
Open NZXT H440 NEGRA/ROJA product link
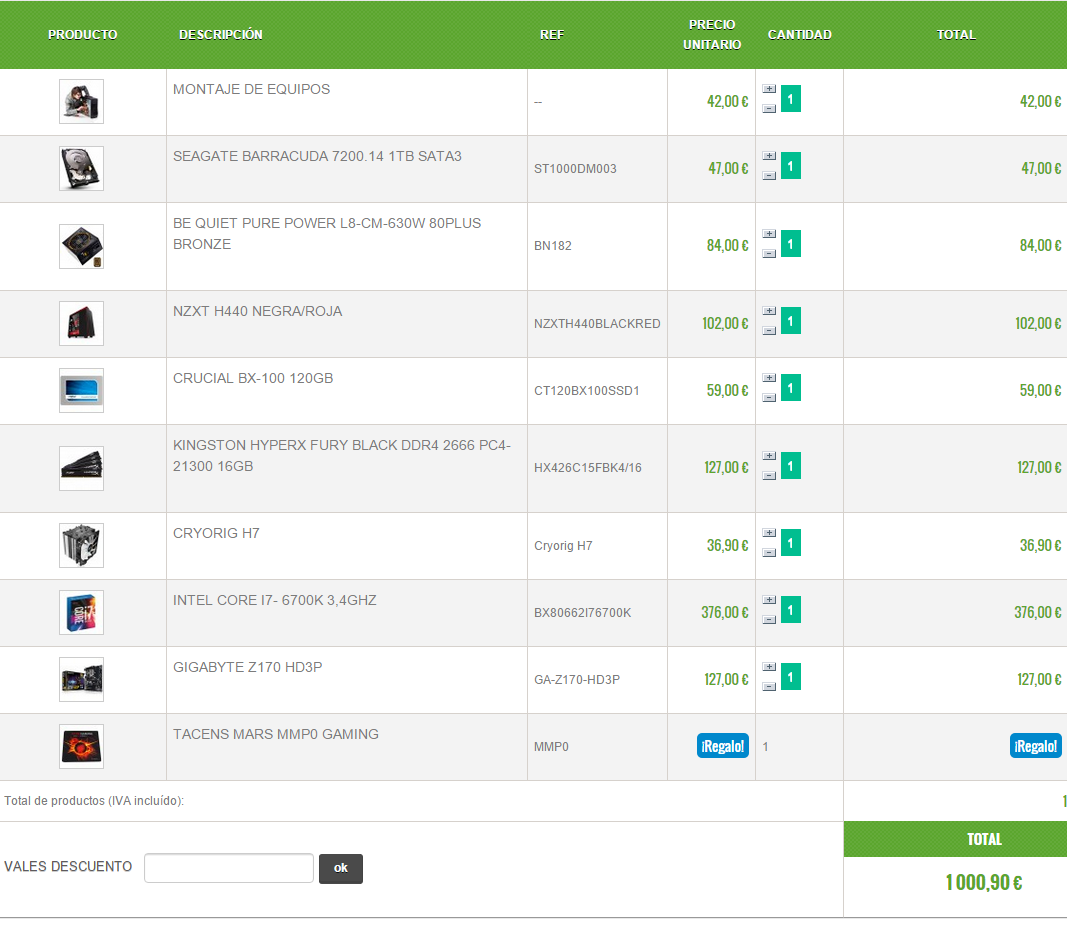click(x=257, y=311)
